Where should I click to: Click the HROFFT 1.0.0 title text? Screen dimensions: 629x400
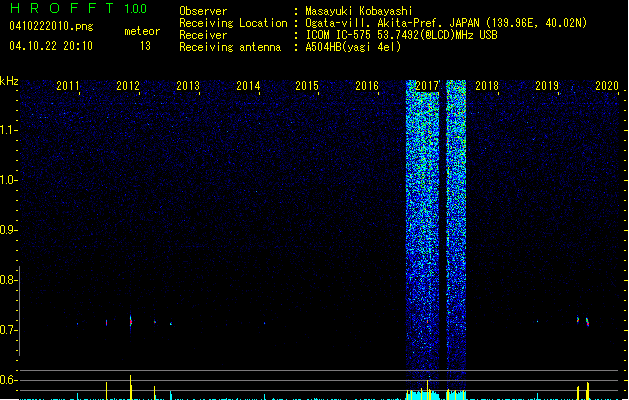(x=79, y=8)
